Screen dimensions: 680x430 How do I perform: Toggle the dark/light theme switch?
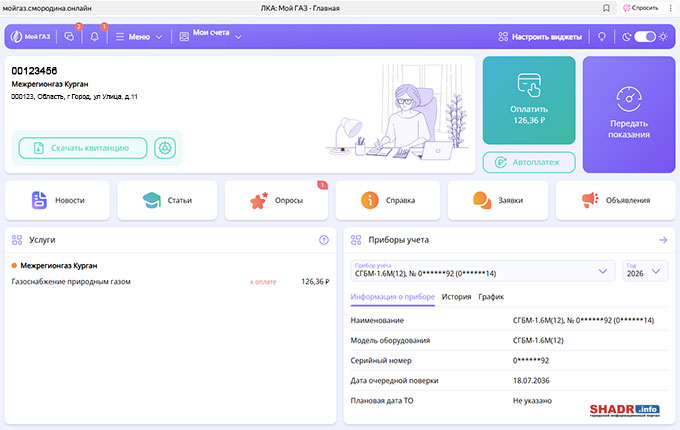pos(644,37)
